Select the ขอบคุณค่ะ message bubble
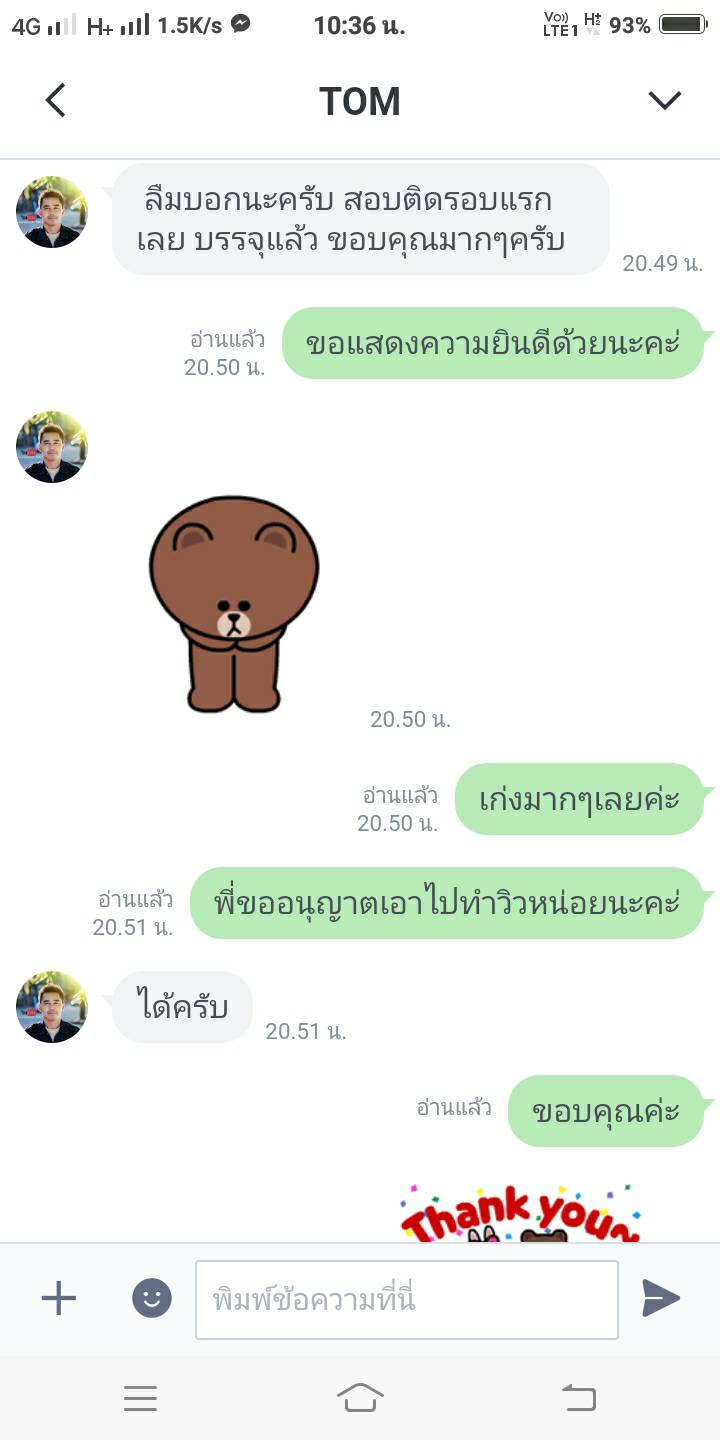 click(x=606, y=1111)
